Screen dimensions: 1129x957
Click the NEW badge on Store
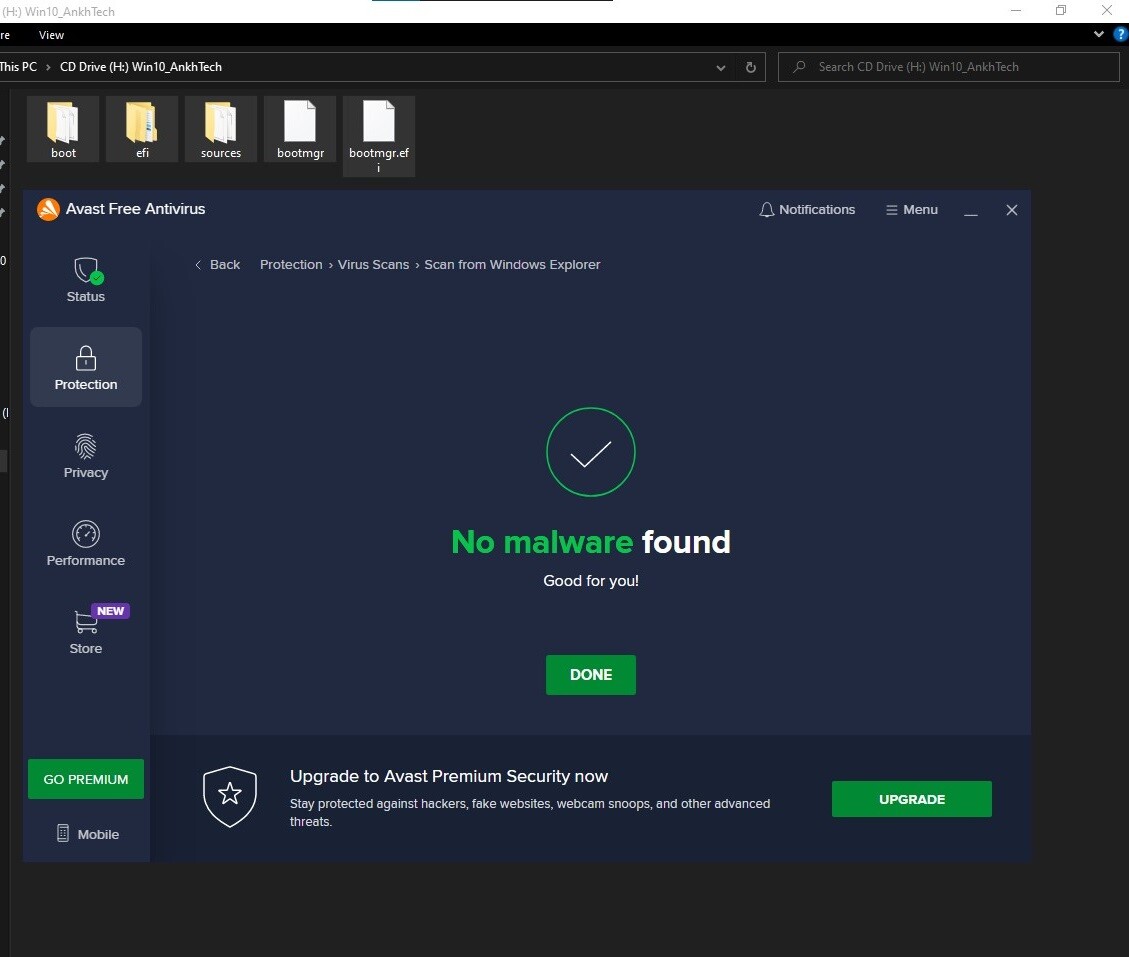point(110,611)
